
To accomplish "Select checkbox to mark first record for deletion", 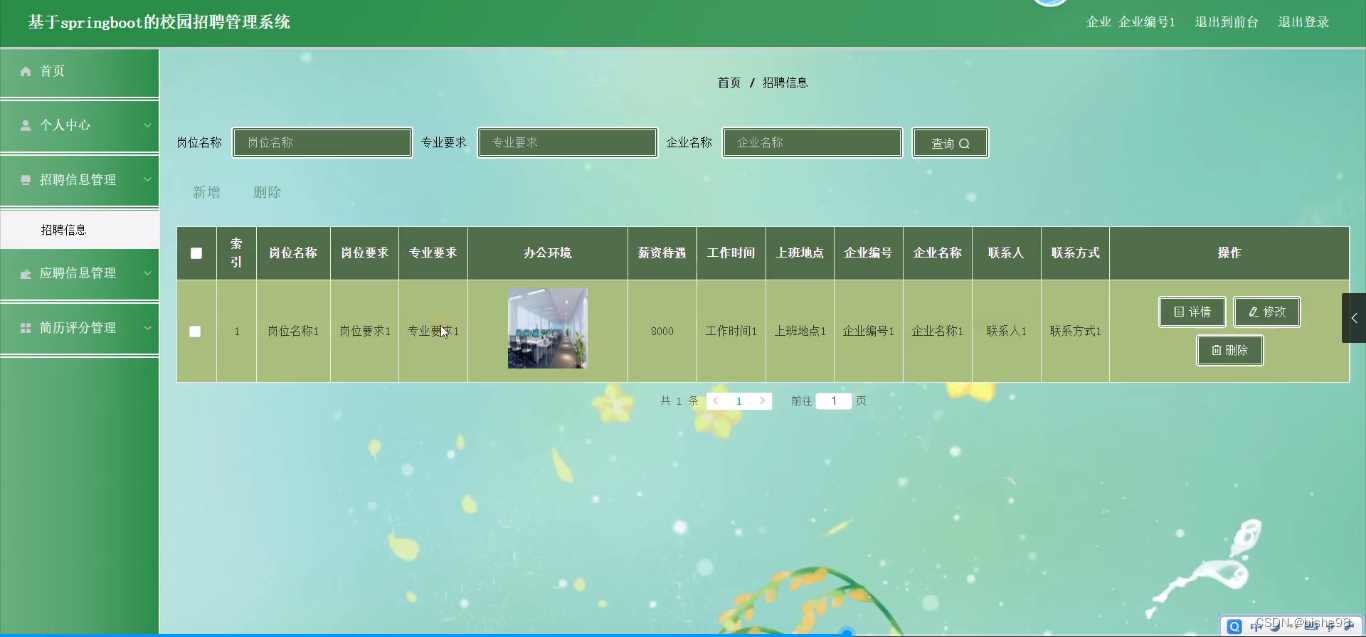I will tap(196, 331).
